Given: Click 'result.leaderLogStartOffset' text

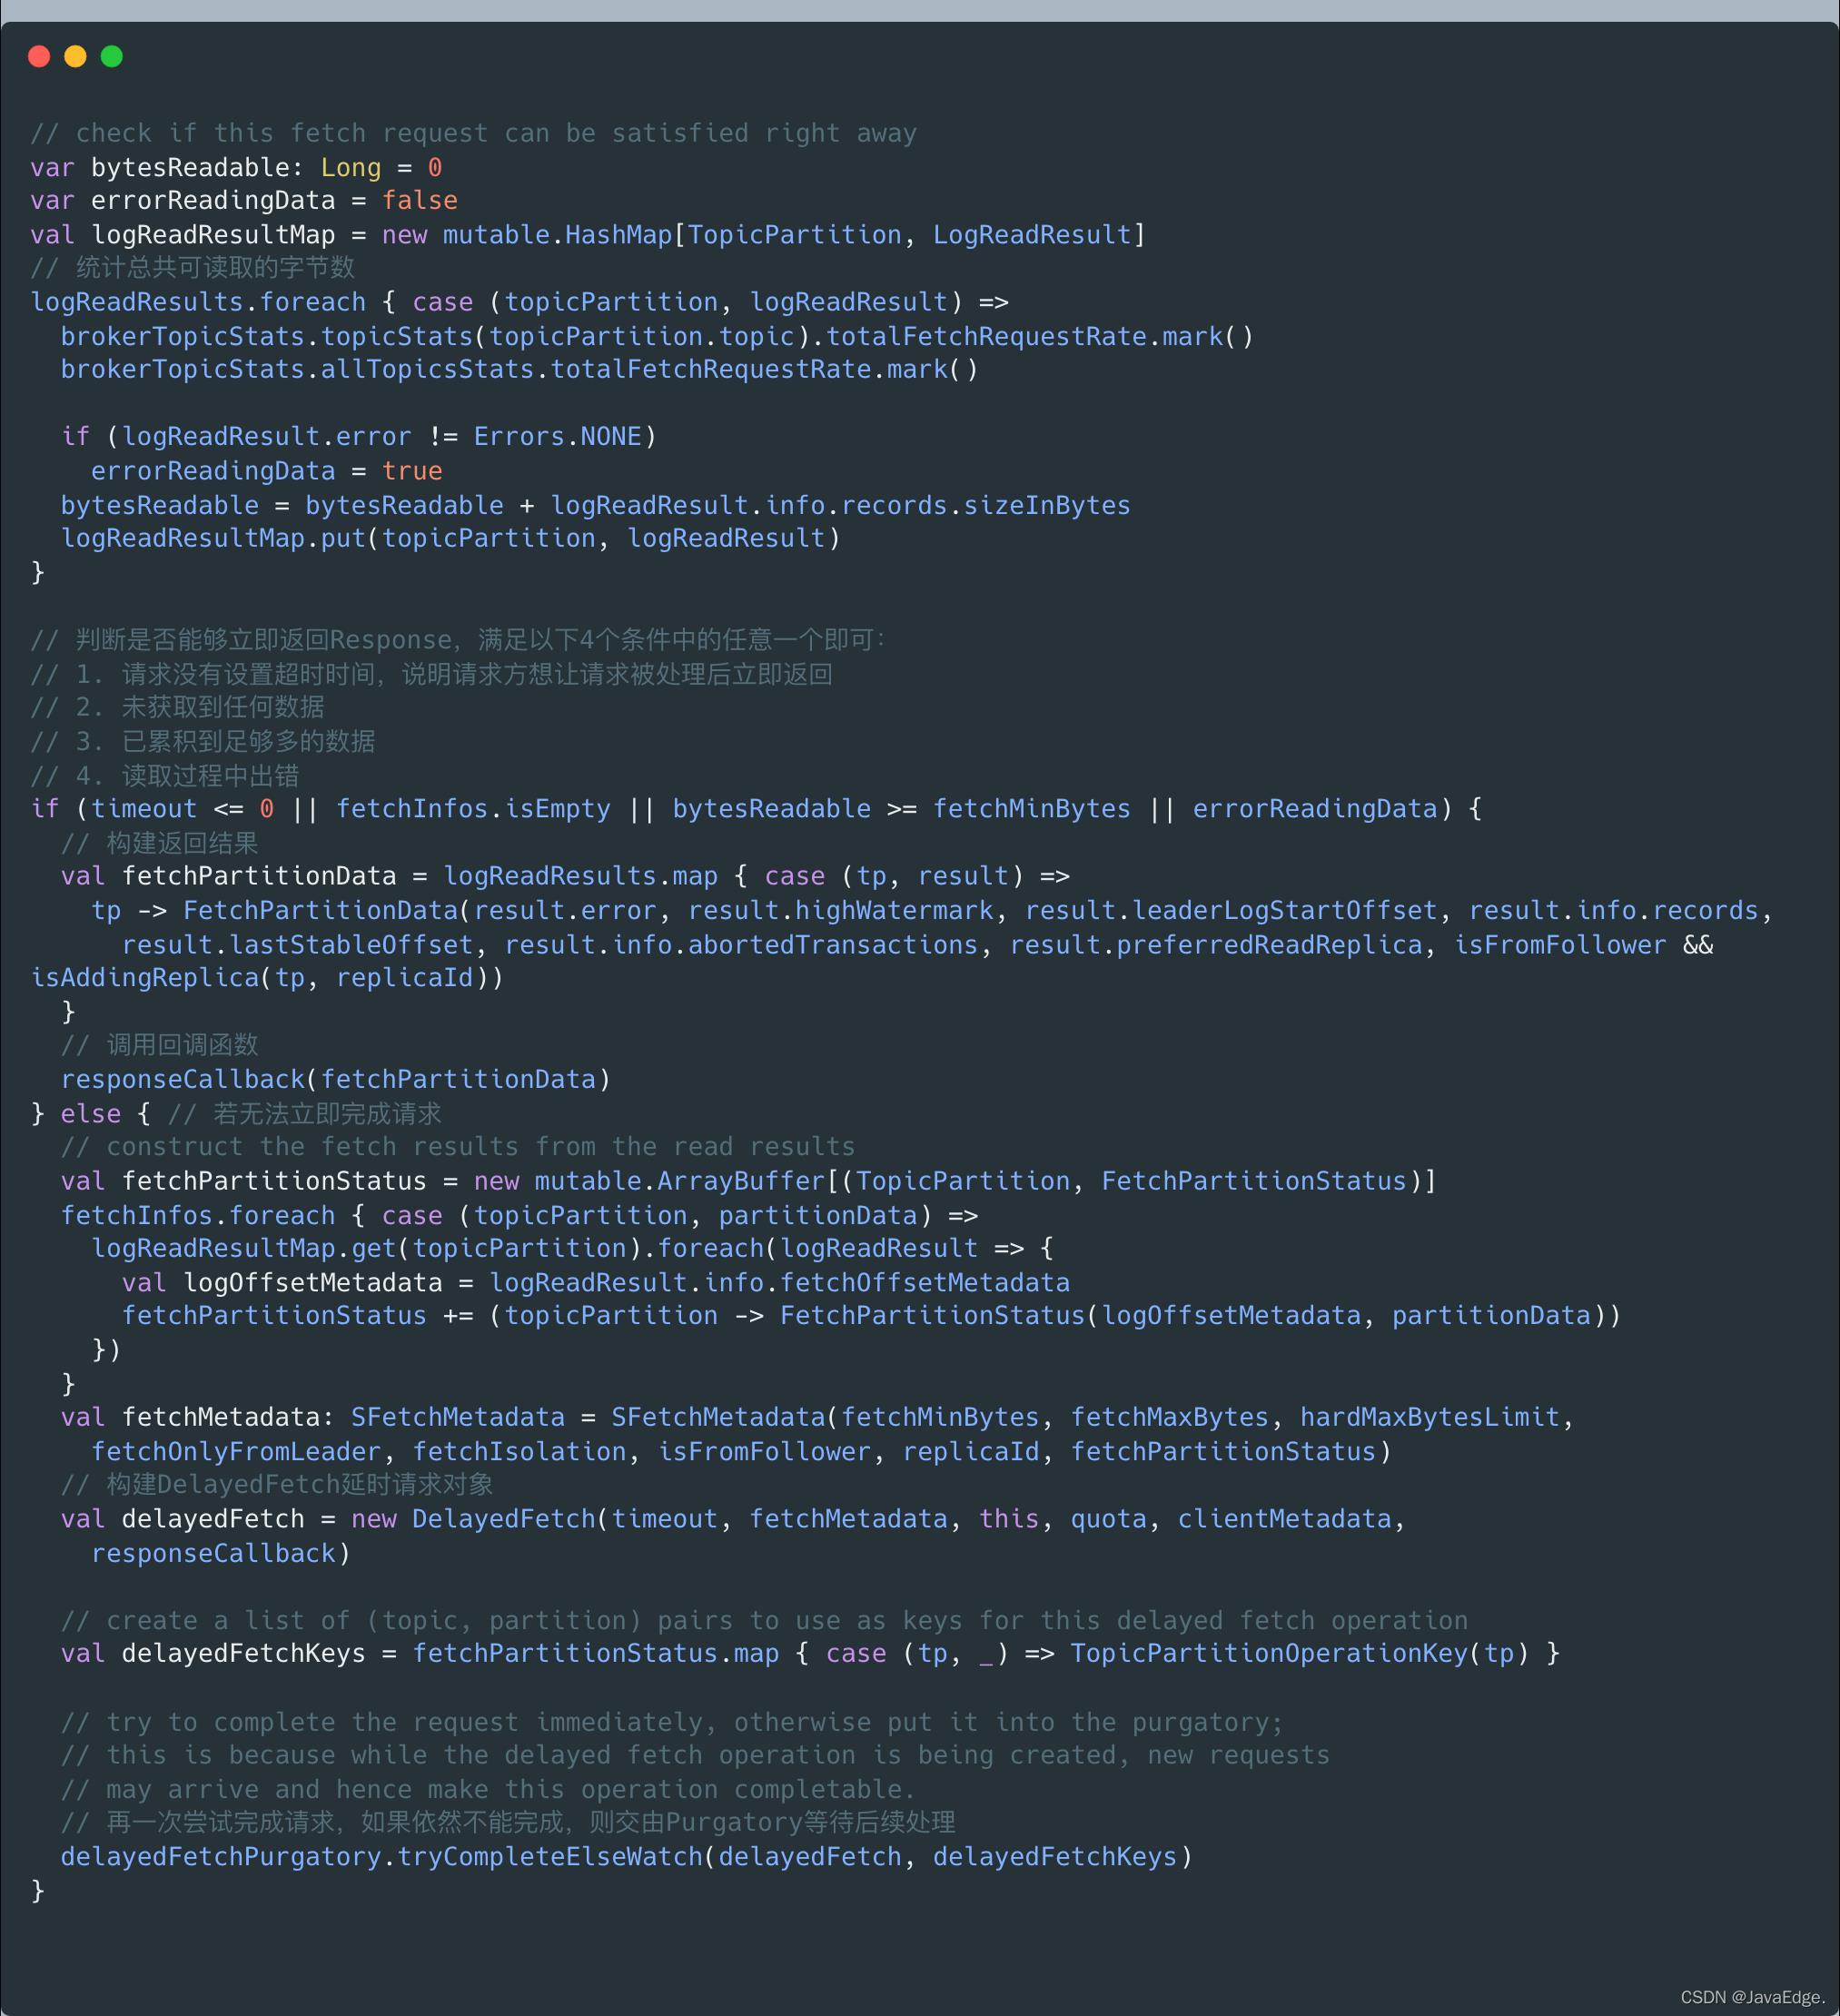Looking at the screenshot, I should click(x=1231, y=911).
